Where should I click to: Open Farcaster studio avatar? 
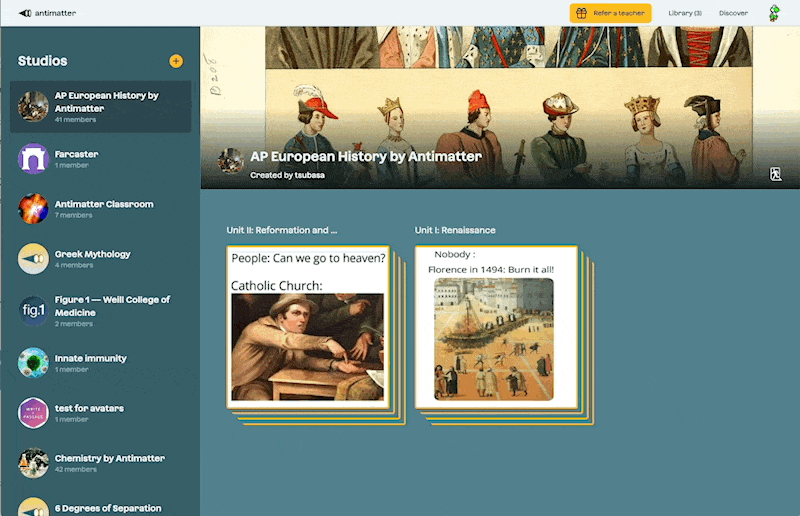coord(33,158)
